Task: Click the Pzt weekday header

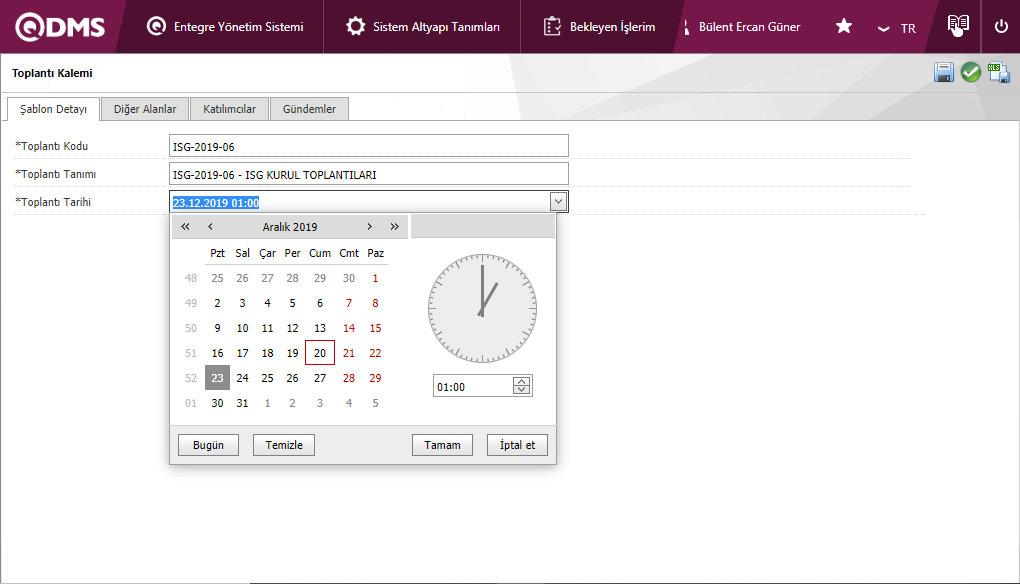Action: pos(217,253)
